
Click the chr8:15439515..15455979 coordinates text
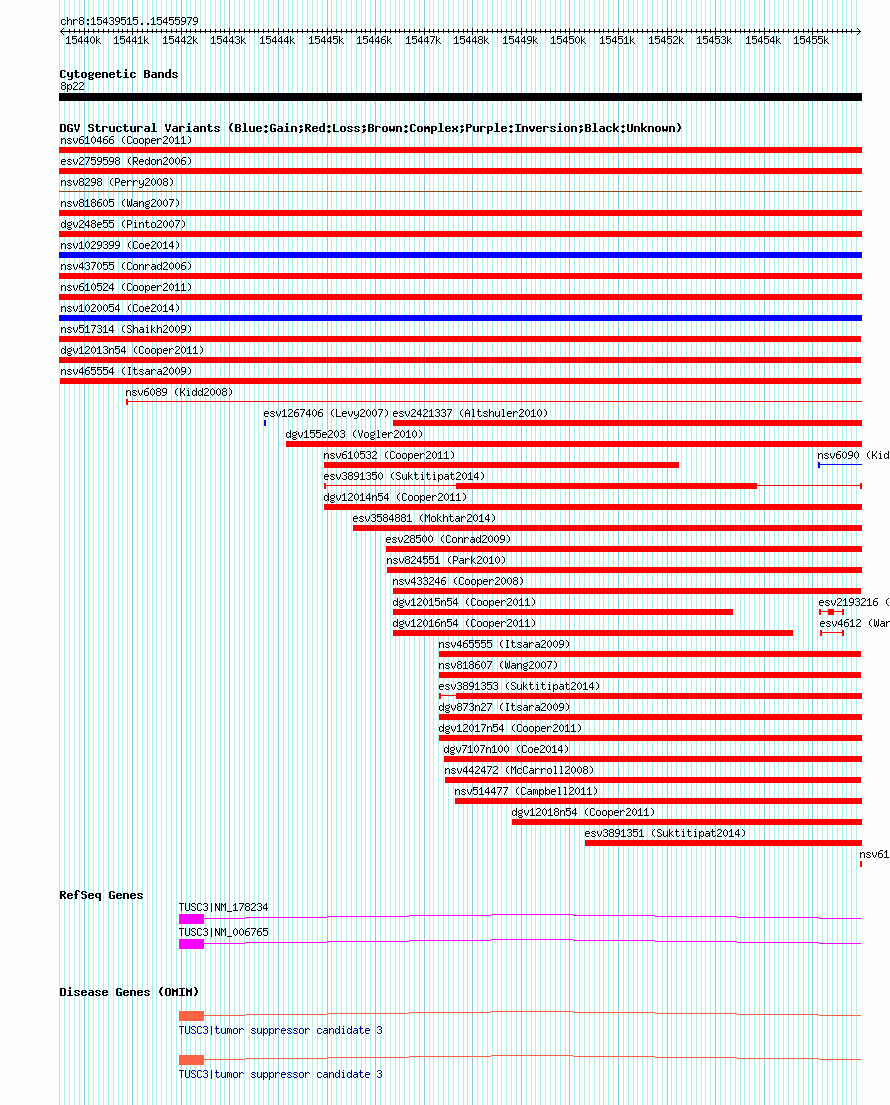coord(129,21)
